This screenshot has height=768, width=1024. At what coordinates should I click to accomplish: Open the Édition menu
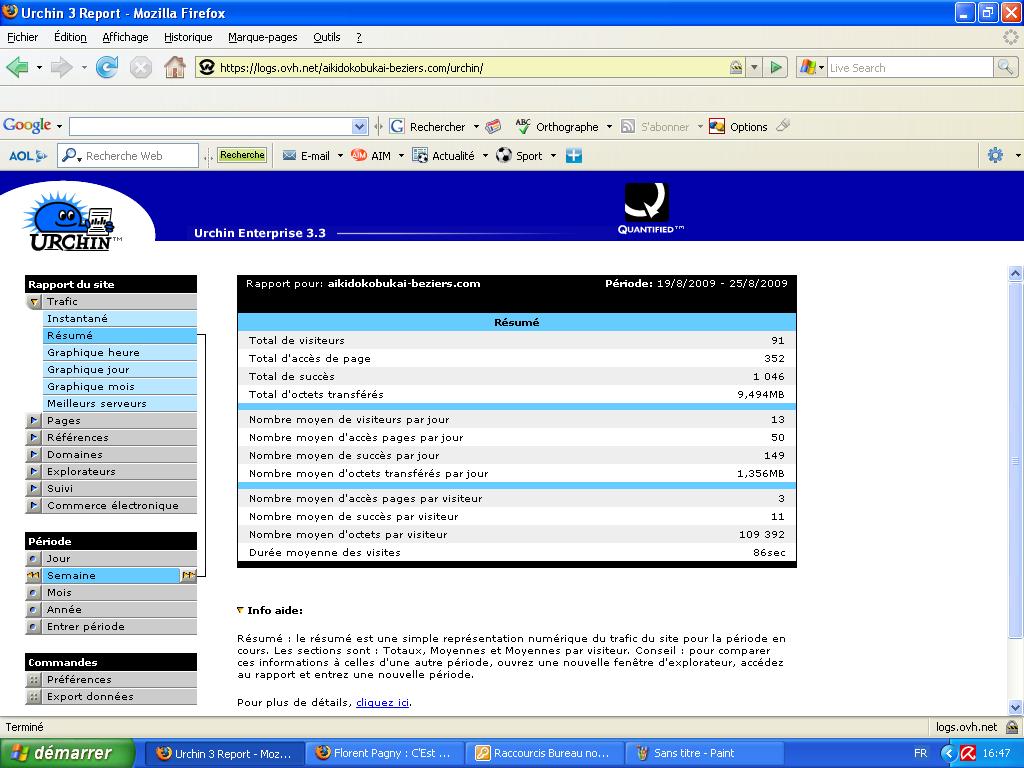point(70,37)
